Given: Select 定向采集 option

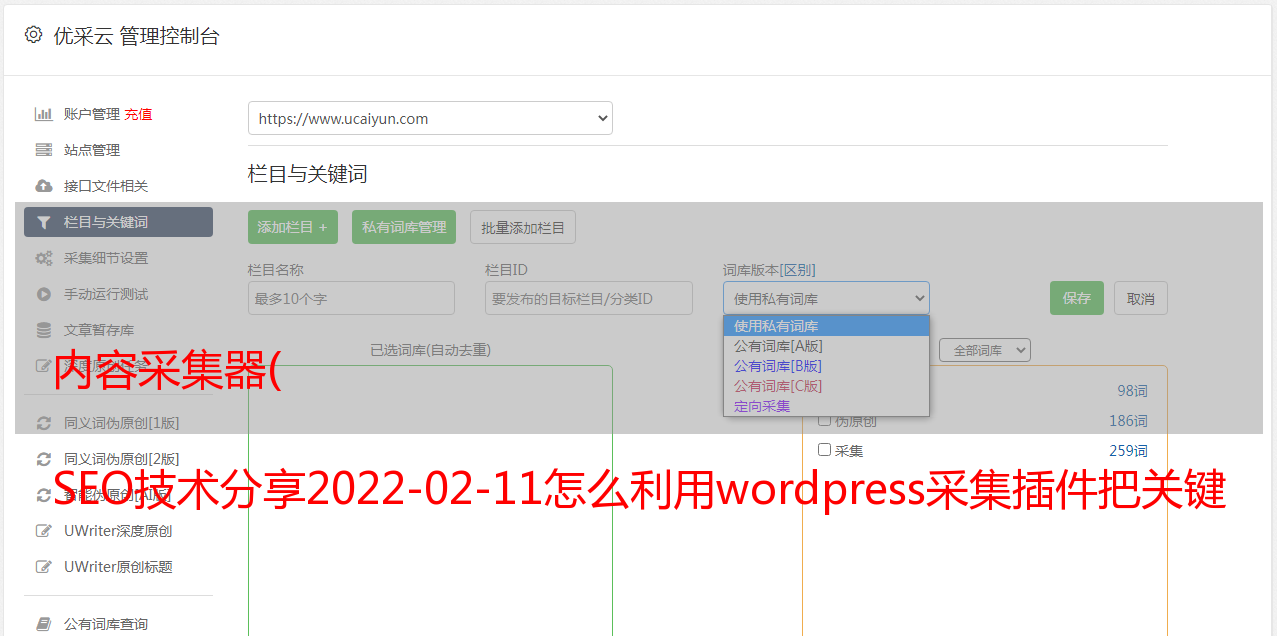Looking at the screenshot, I should pos(826,406).
